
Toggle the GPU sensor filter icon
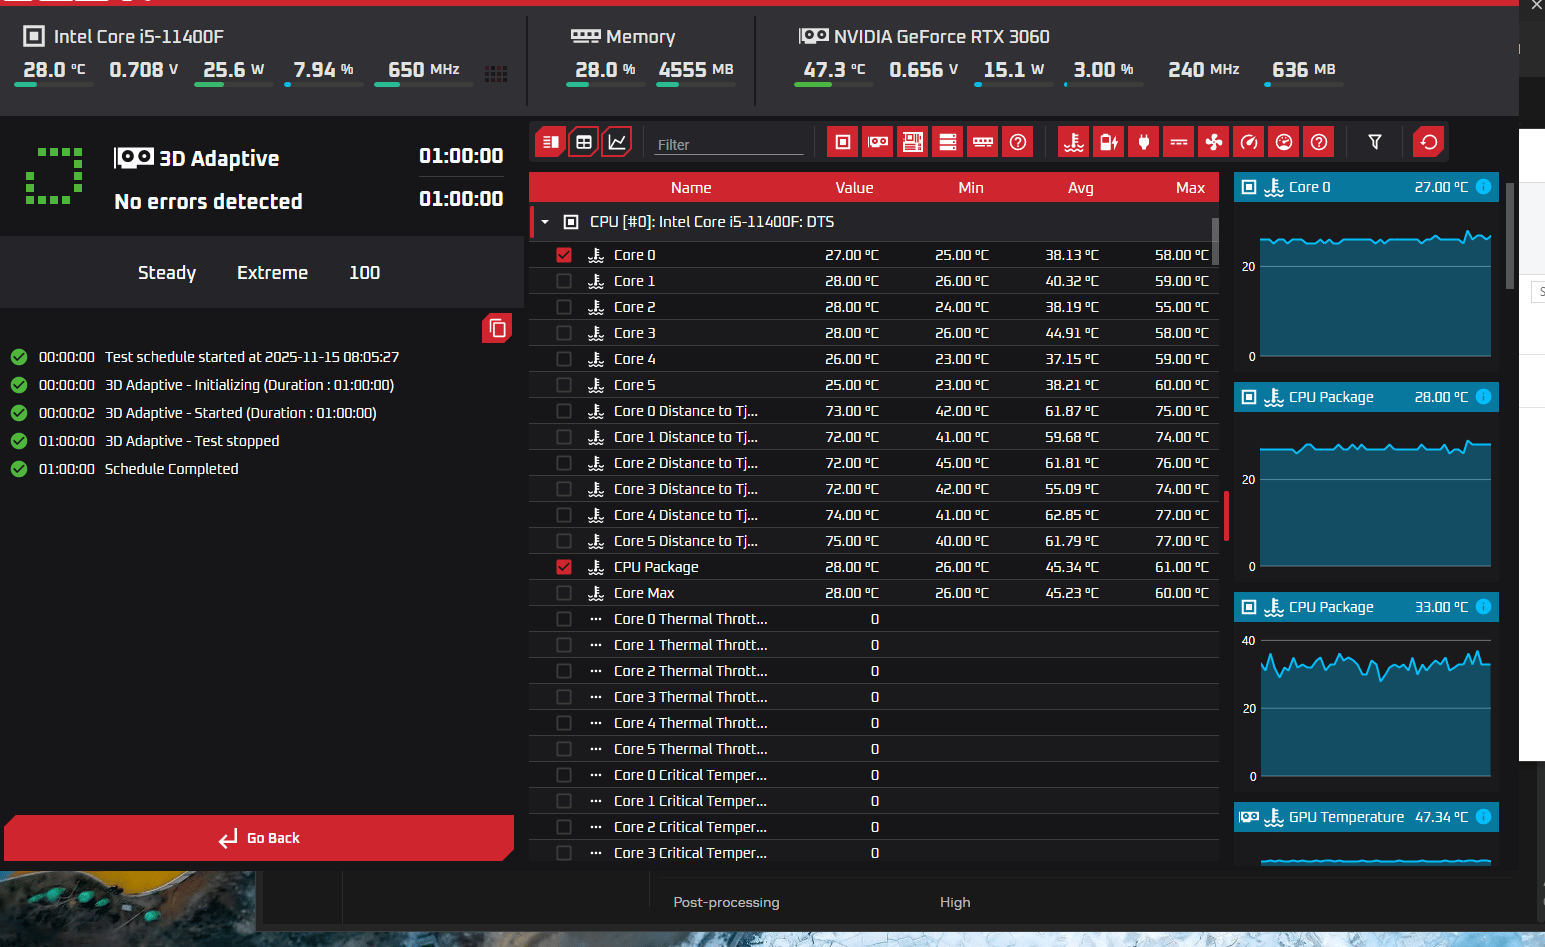pyautogui.click(x=878, y=142)
